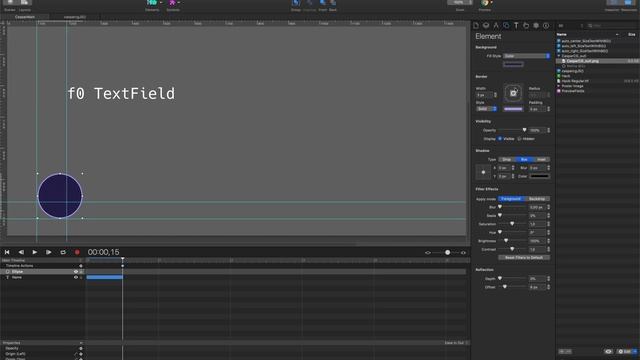Screen dimensions: 640x360
Task: Open shadow color swatch
Action: point(540,176)
